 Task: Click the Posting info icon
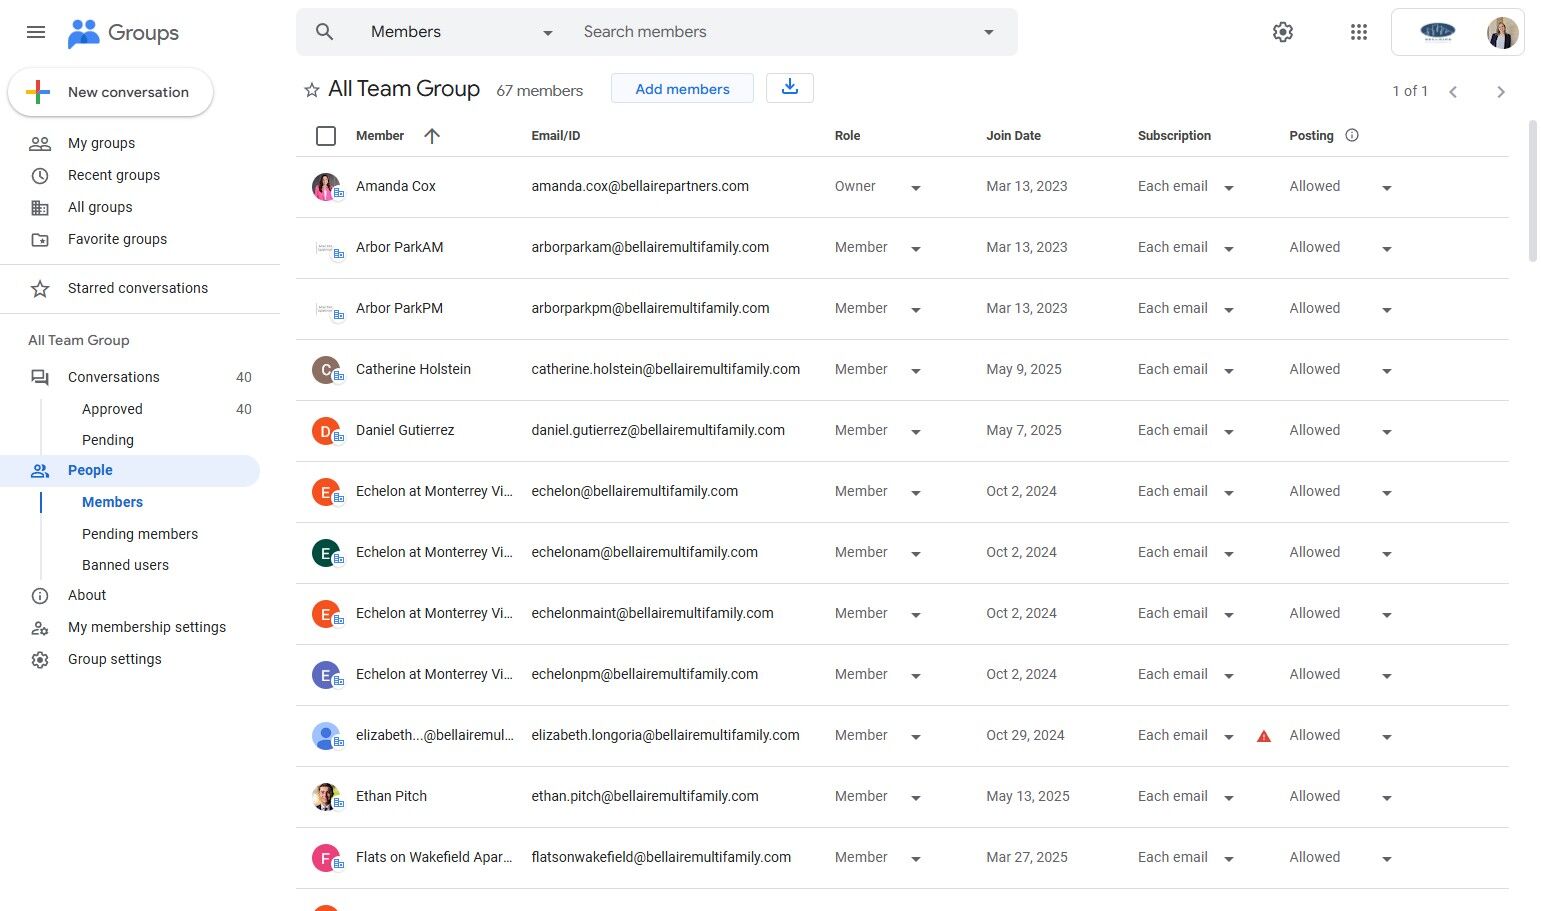(x=1352, y=136)
